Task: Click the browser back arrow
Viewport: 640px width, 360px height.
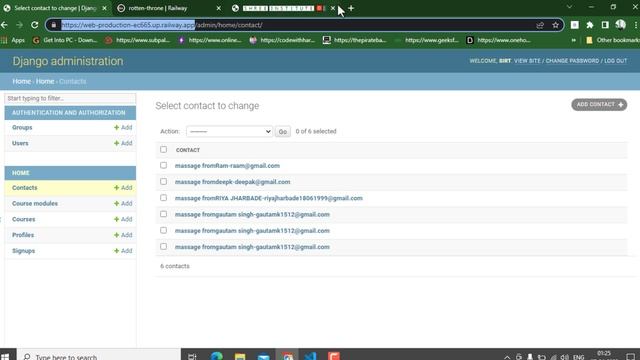Action: click(4, 25)
